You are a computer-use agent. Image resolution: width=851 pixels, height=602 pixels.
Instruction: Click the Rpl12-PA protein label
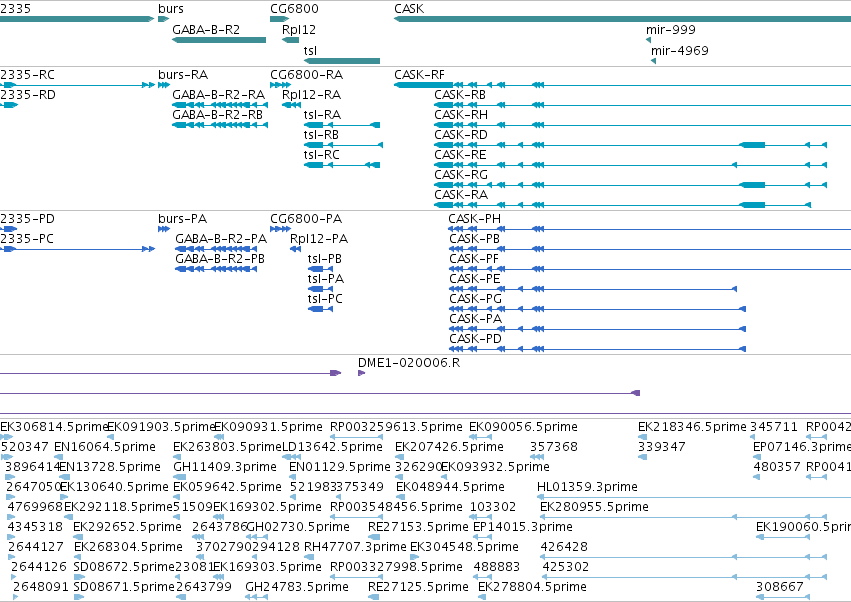click(319, 239)
